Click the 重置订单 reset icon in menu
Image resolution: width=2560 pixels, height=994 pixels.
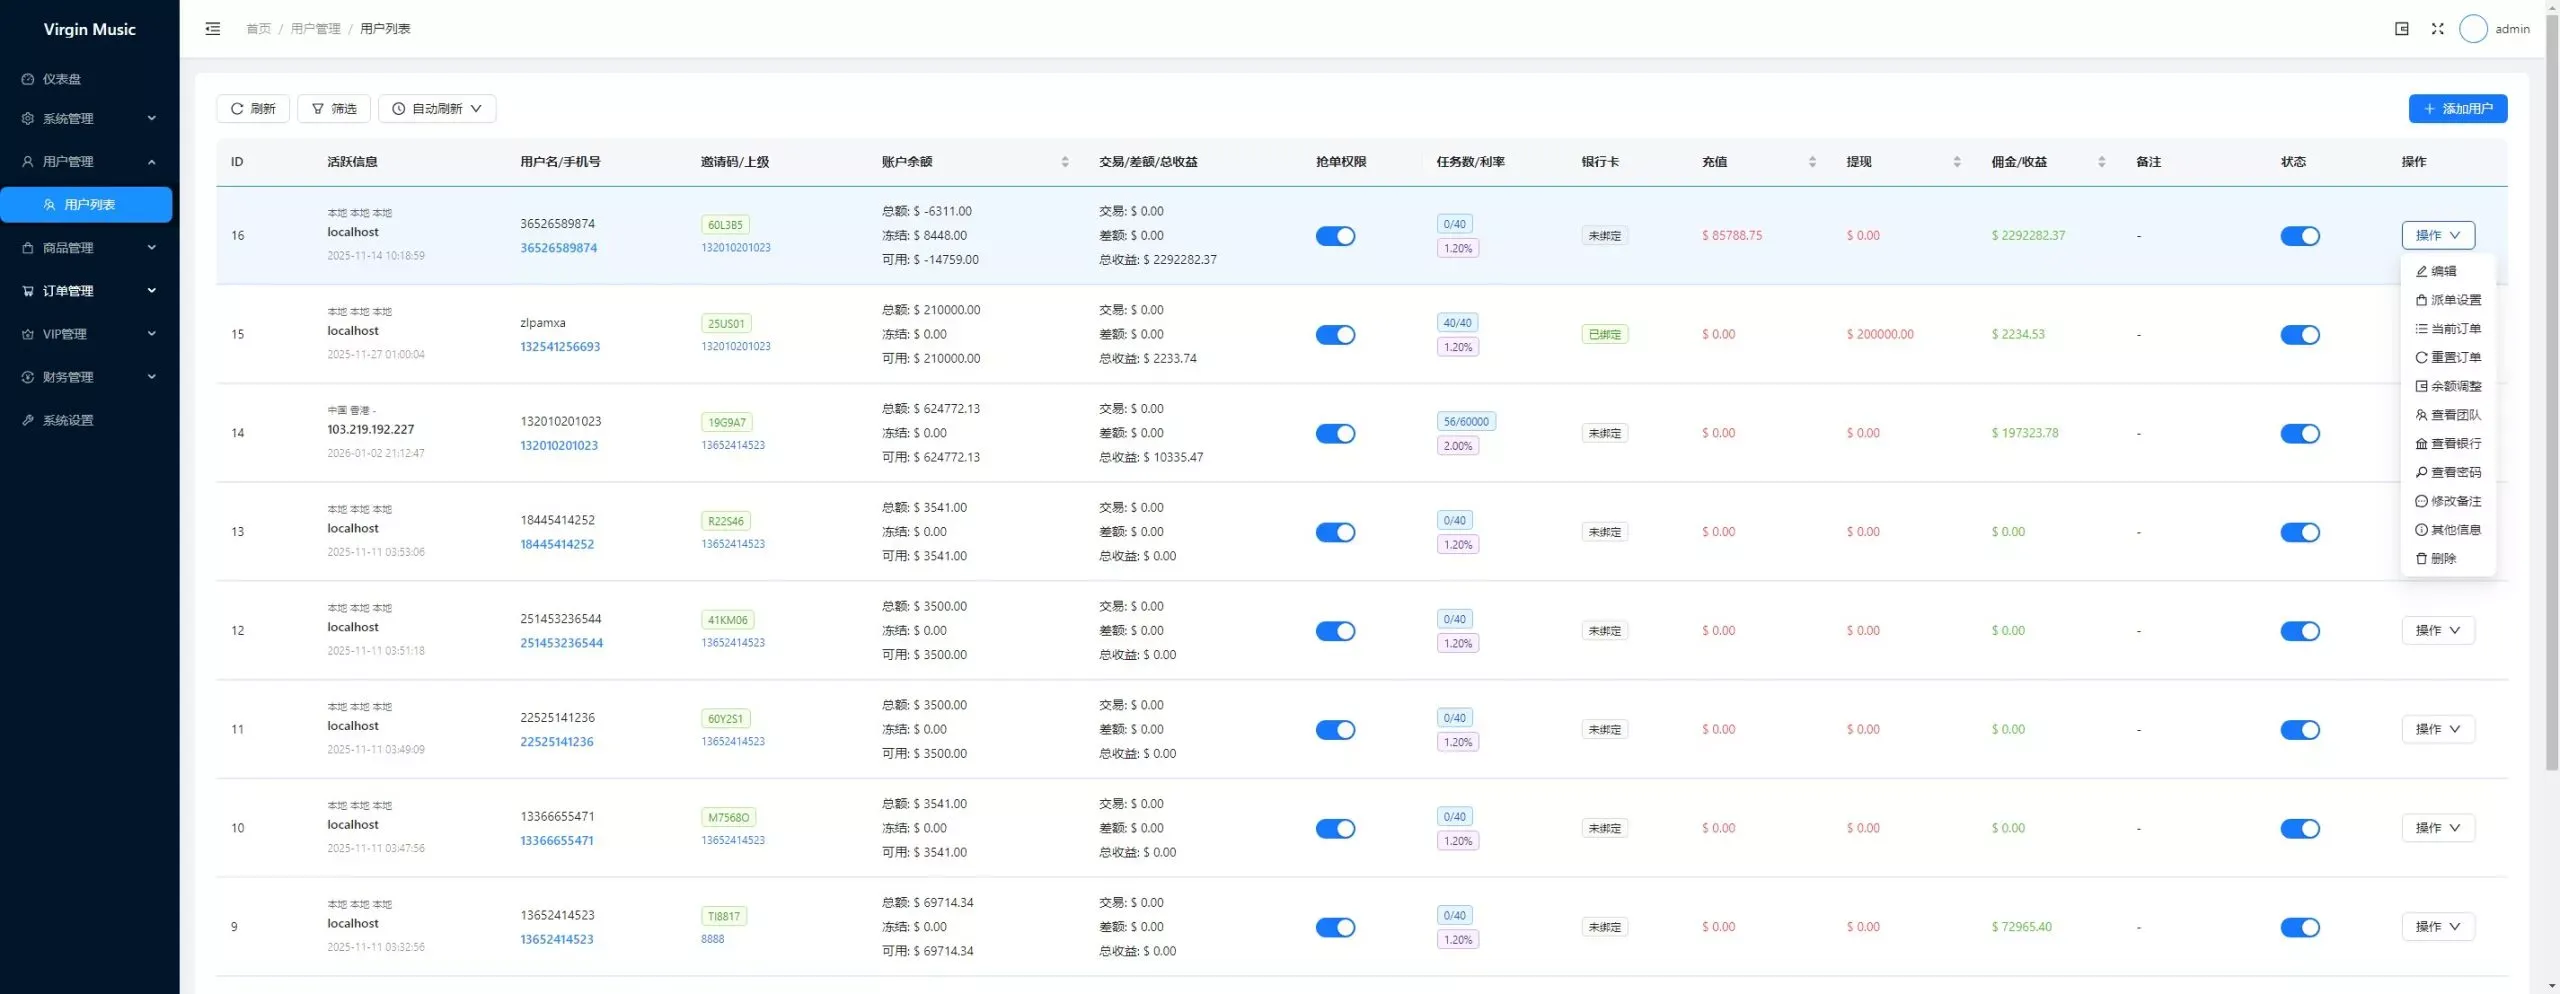tap(2421, 358)
